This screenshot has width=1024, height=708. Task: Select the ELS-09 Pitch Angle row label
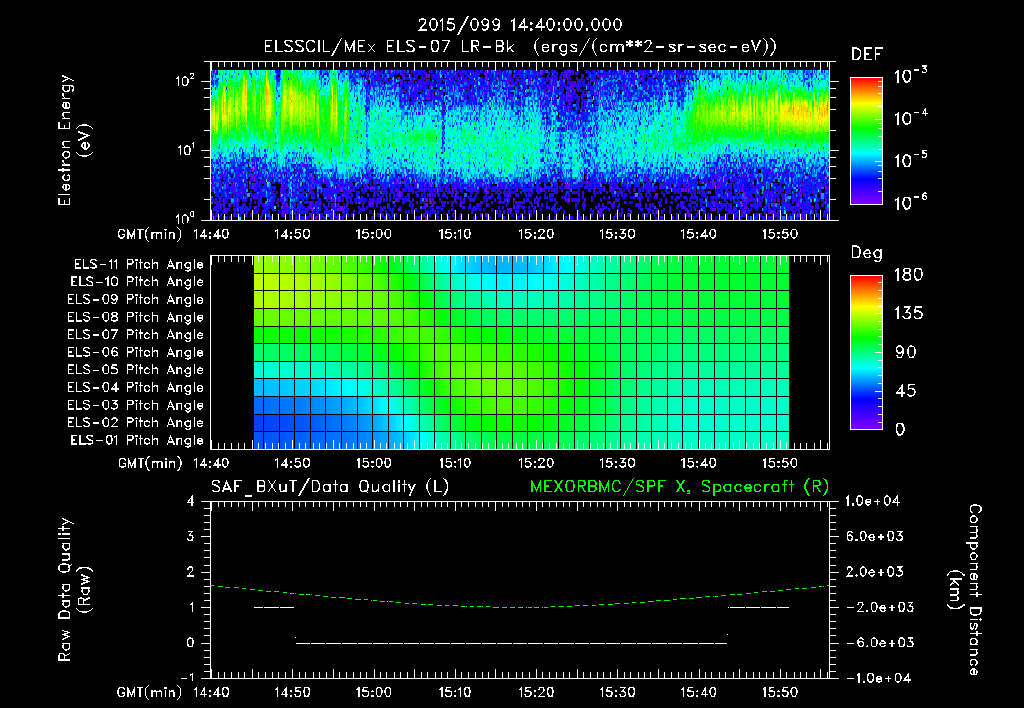pyautogui.click(x=136, y=300)
